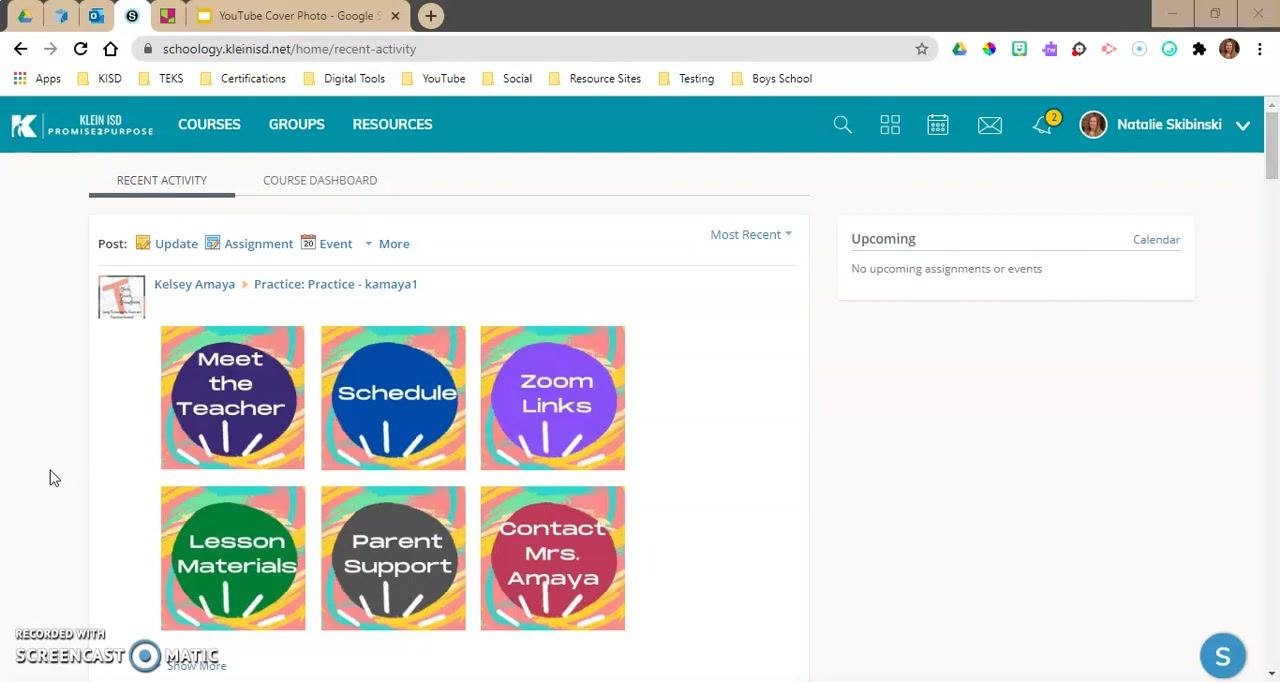Screen dimensions: 1280x682
Task: Open the TEKS bookmarks folder
Action: 161,78
